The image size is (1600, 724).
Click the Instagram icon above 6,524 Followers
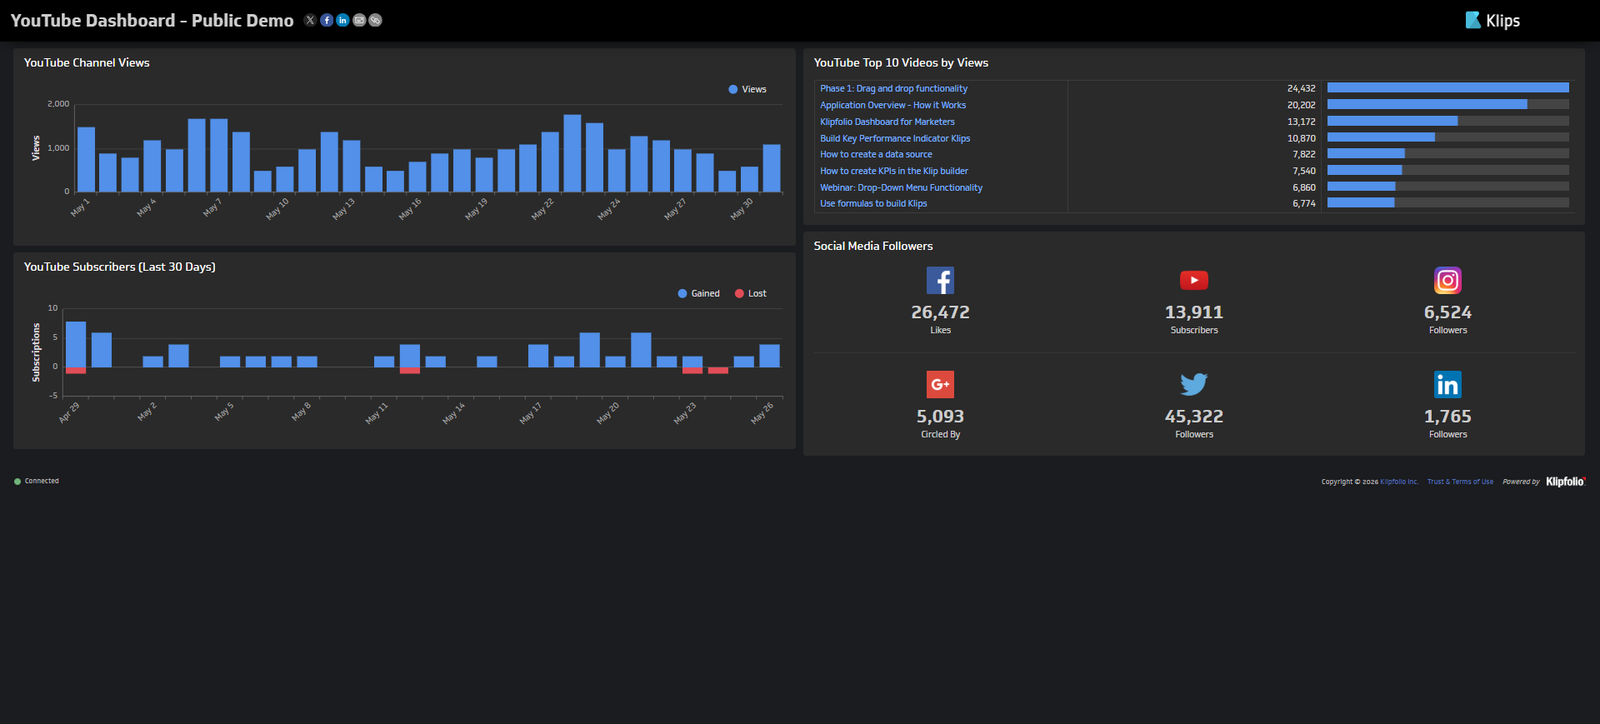point(1448,280)
